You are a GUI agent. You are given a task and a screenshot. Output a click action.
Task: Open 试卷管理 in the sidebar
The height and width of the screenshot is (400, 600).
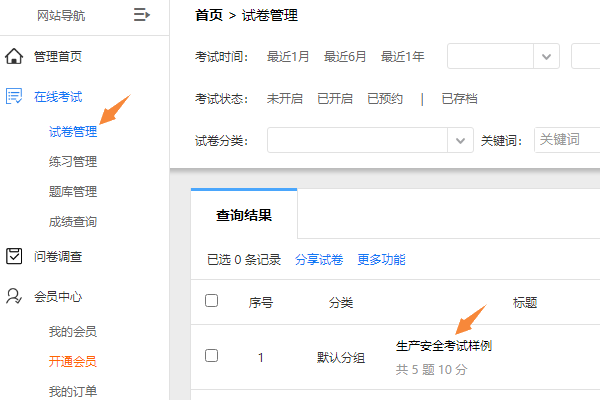[73, 132]
